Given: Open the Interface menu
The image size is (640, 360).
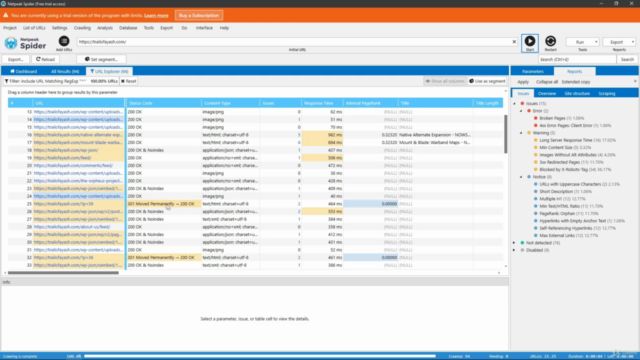Looking at the screenshot, I should (204, 28).
